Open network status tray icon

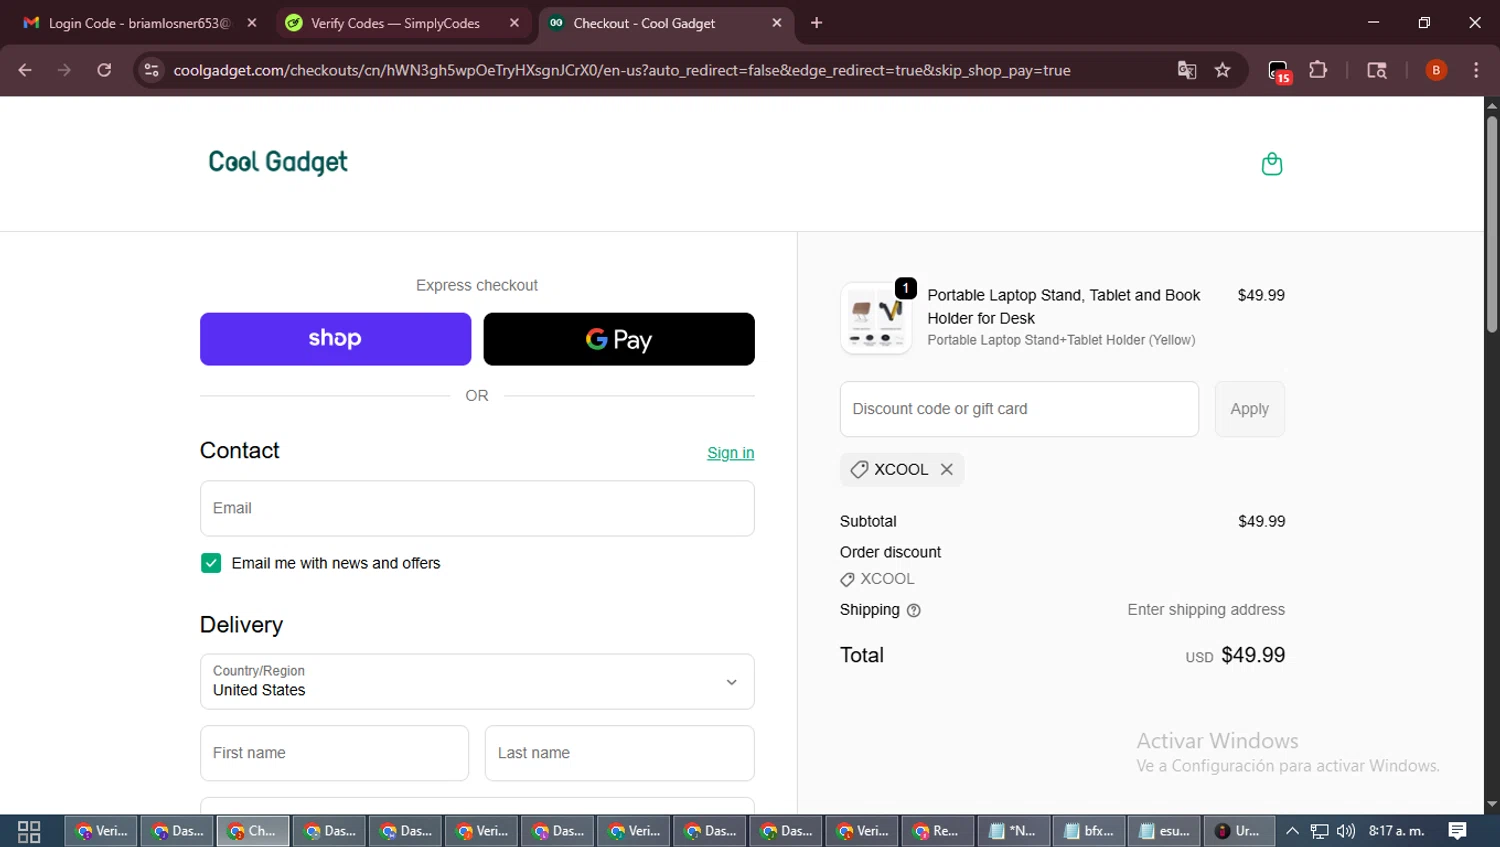click(1319, 831)
